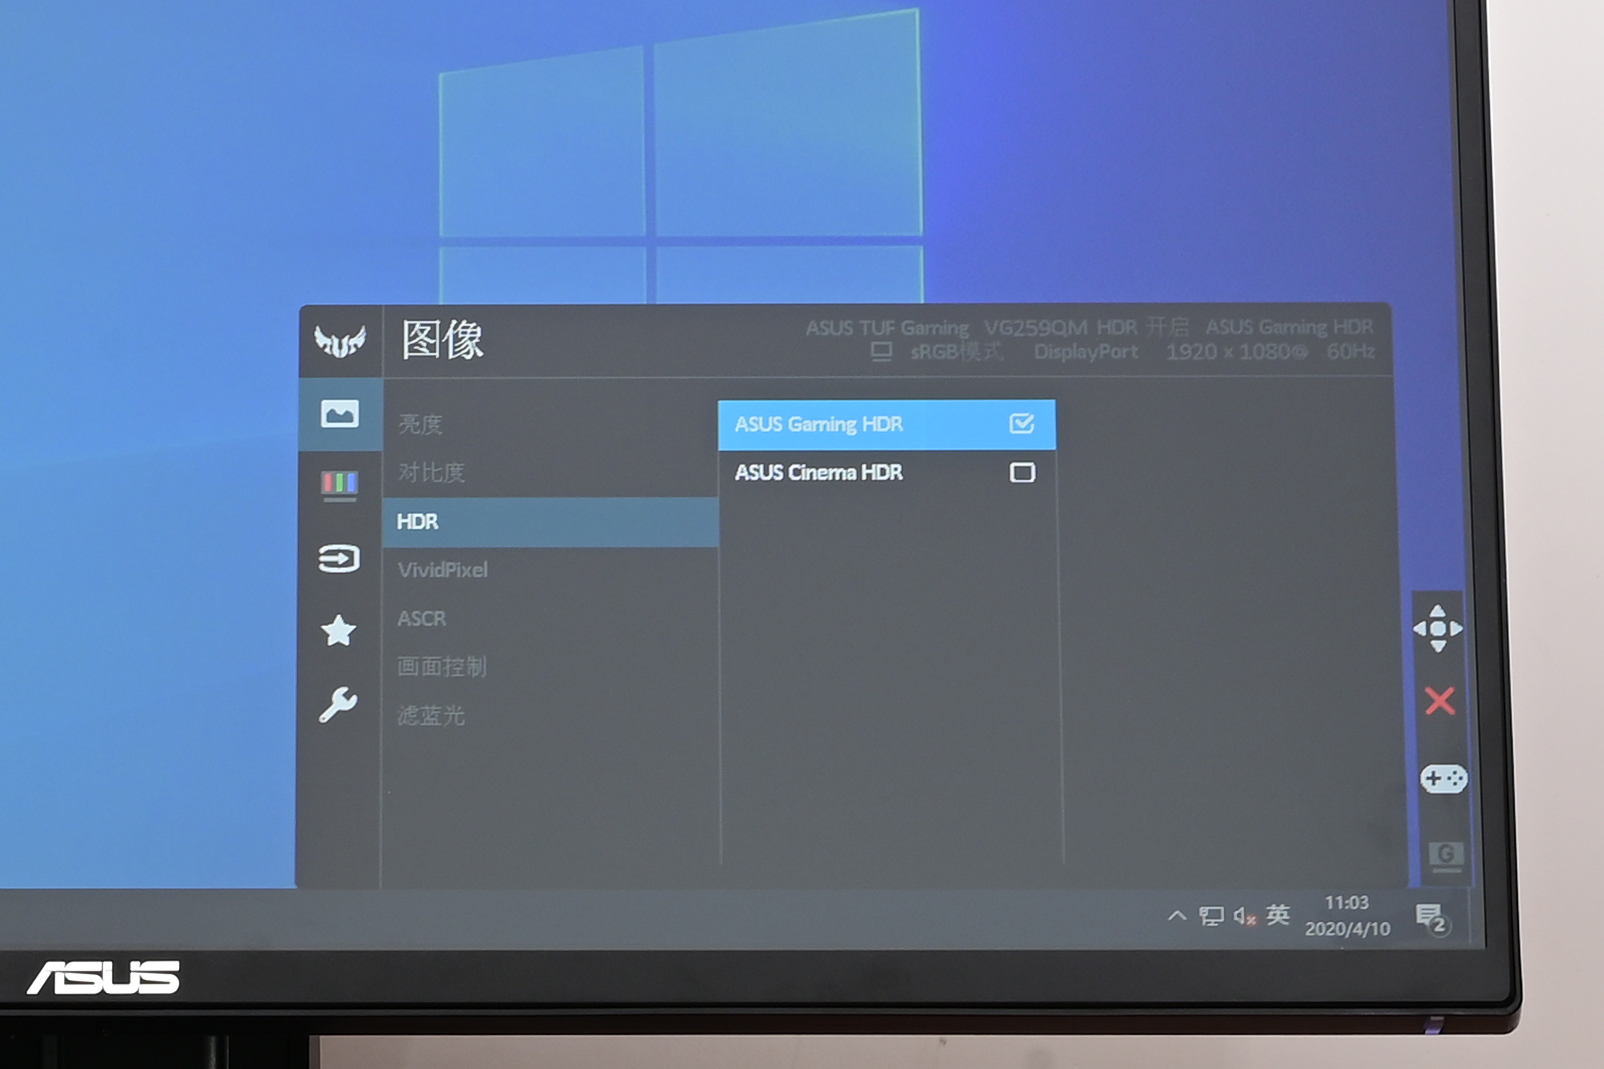Click the TUF Gaming logo icon
Image resolution: width=1604 pixels, height=1069 pixels.
[340, 341]
